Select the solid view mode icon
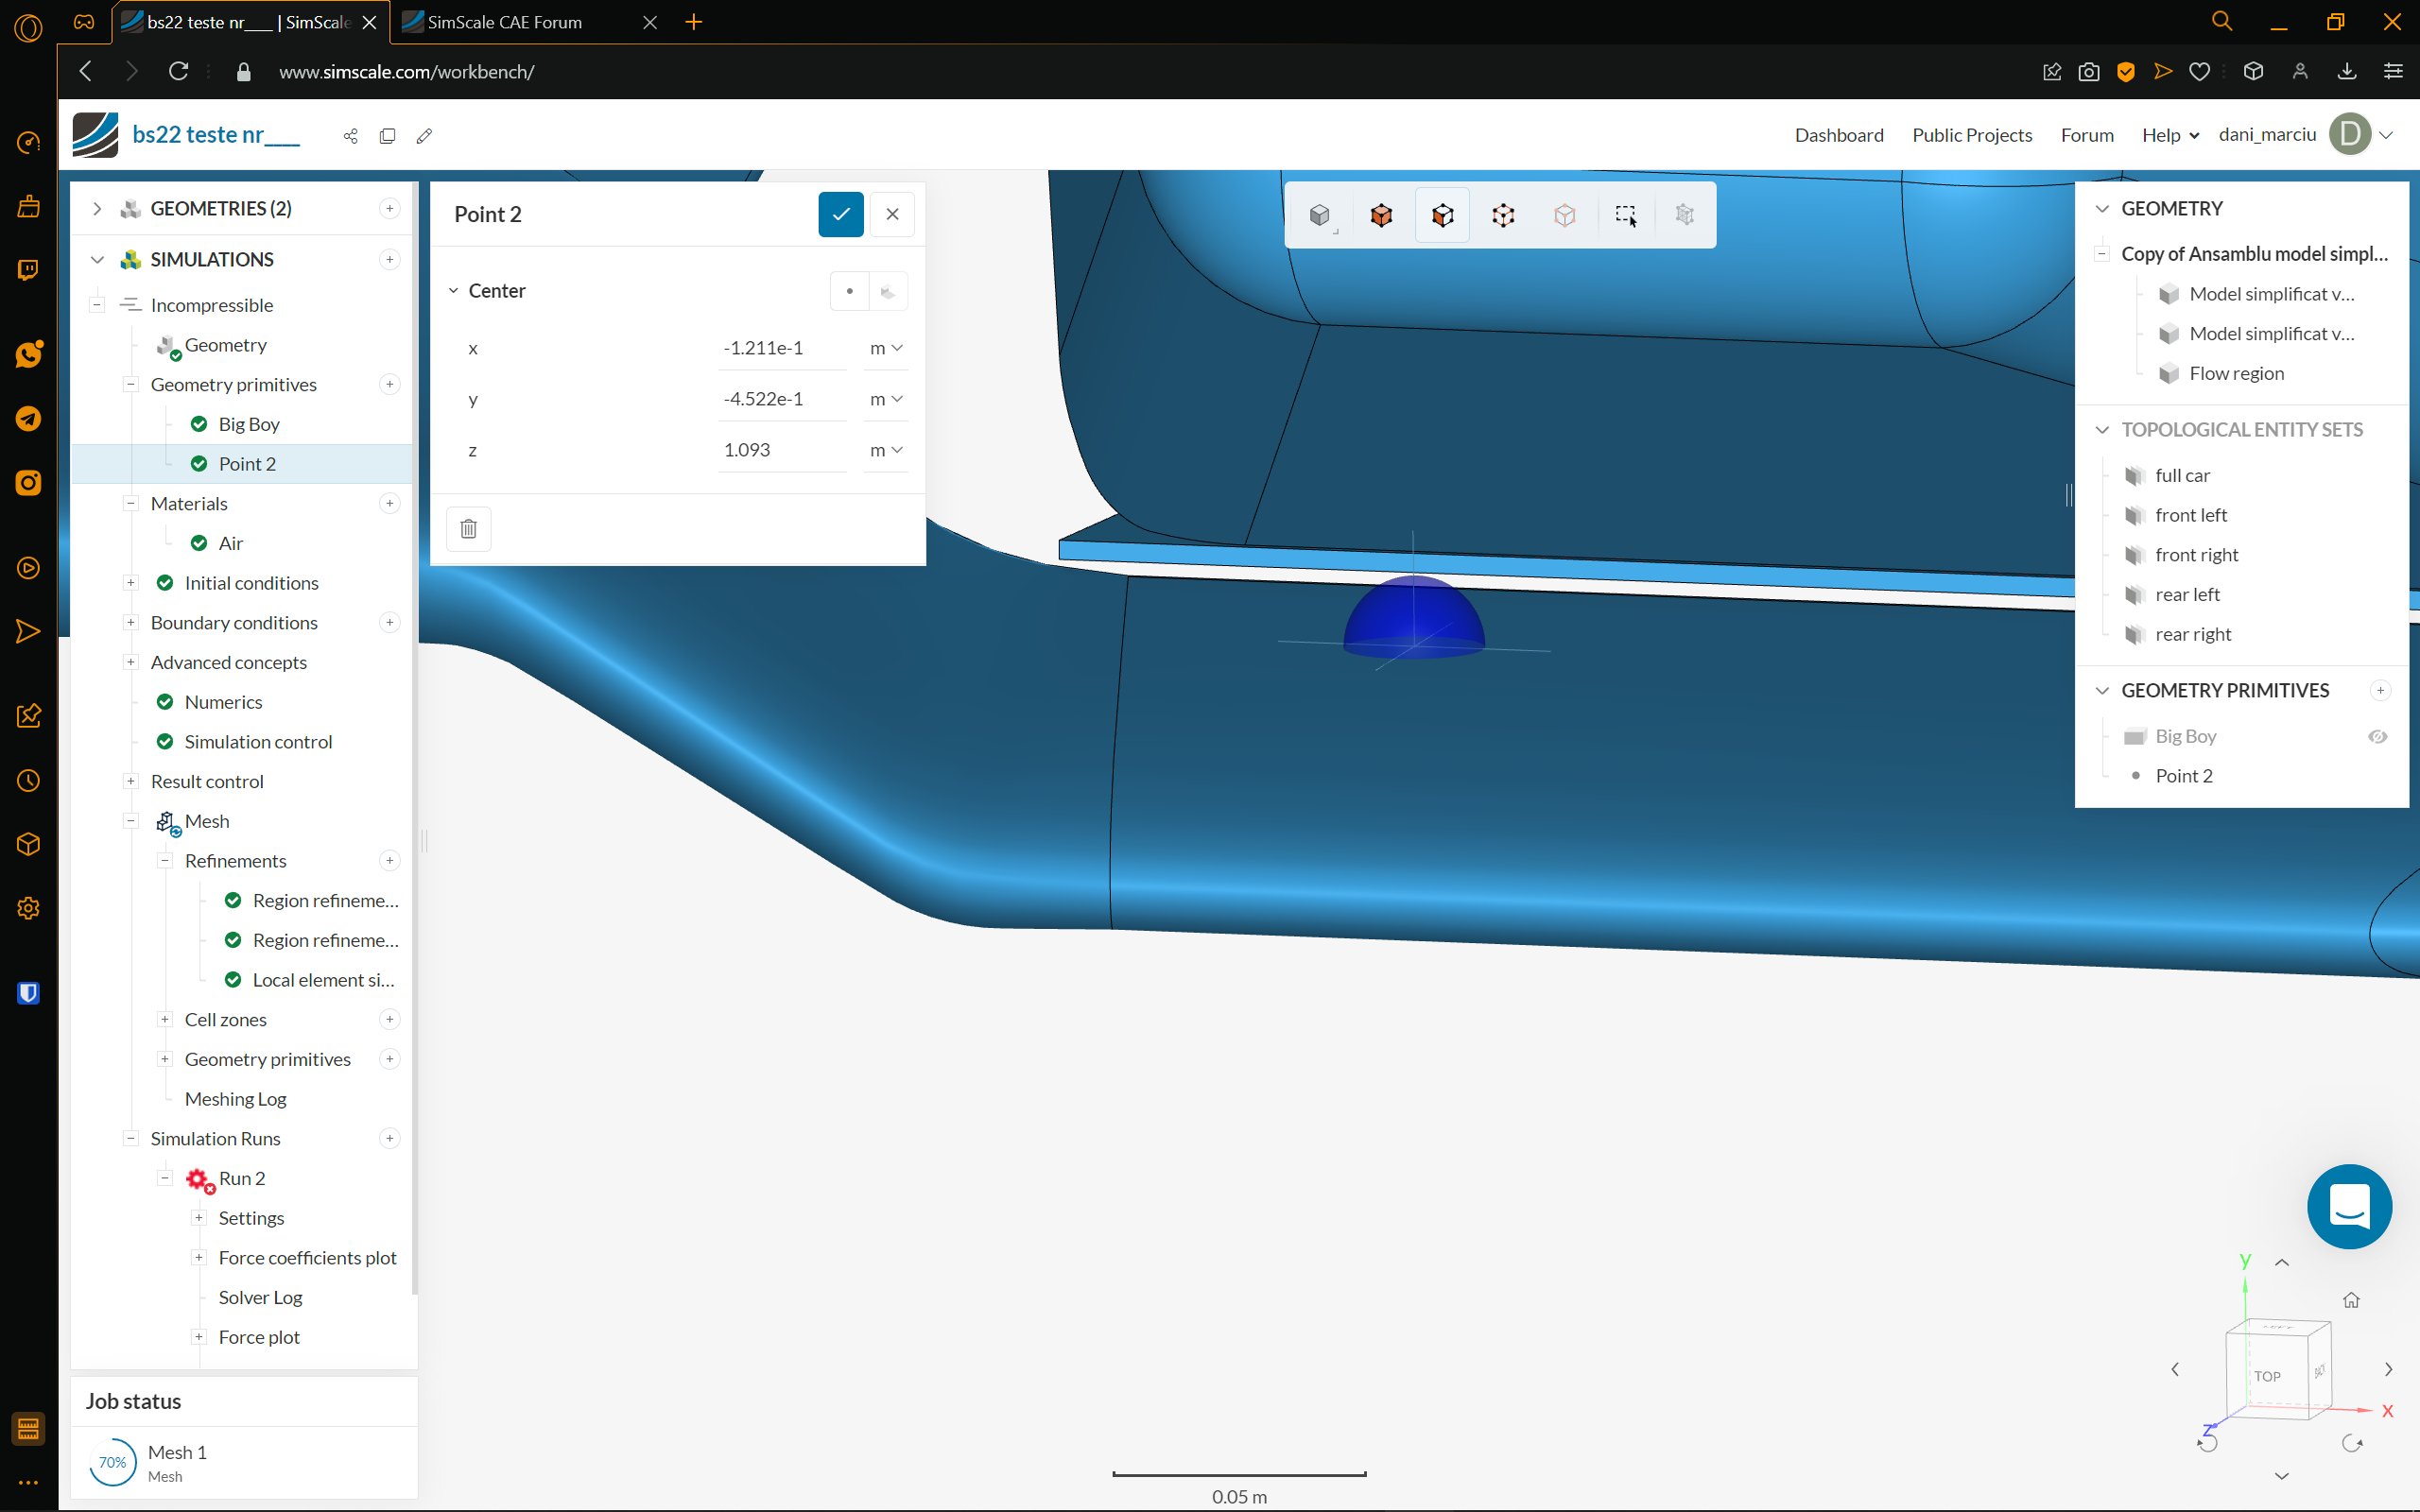The width and height of the screenshot is (2420, 1512). coord(1320,214)
